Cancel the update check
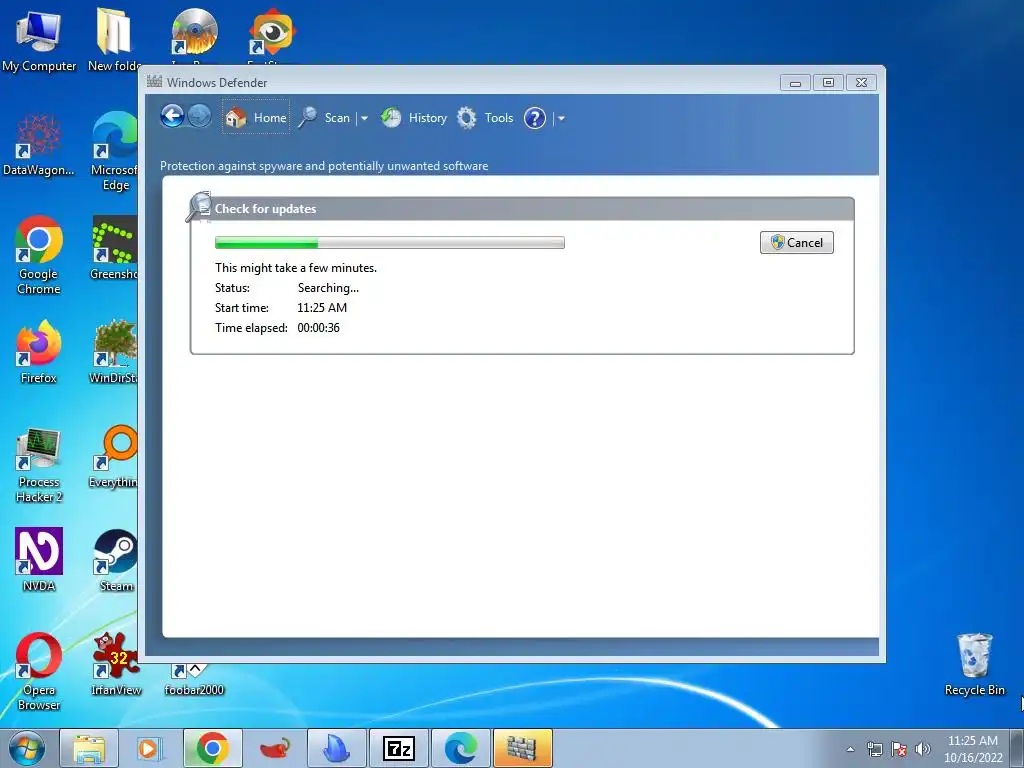1024x768 pixels. click(x=797, y=242)
